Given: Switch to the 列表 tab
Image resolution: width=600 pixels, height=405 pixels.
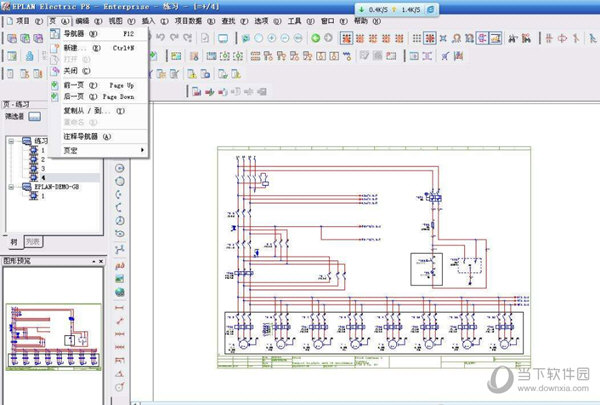Looking at the screenshot, I should pyautogui.click(x=33, y=242).
